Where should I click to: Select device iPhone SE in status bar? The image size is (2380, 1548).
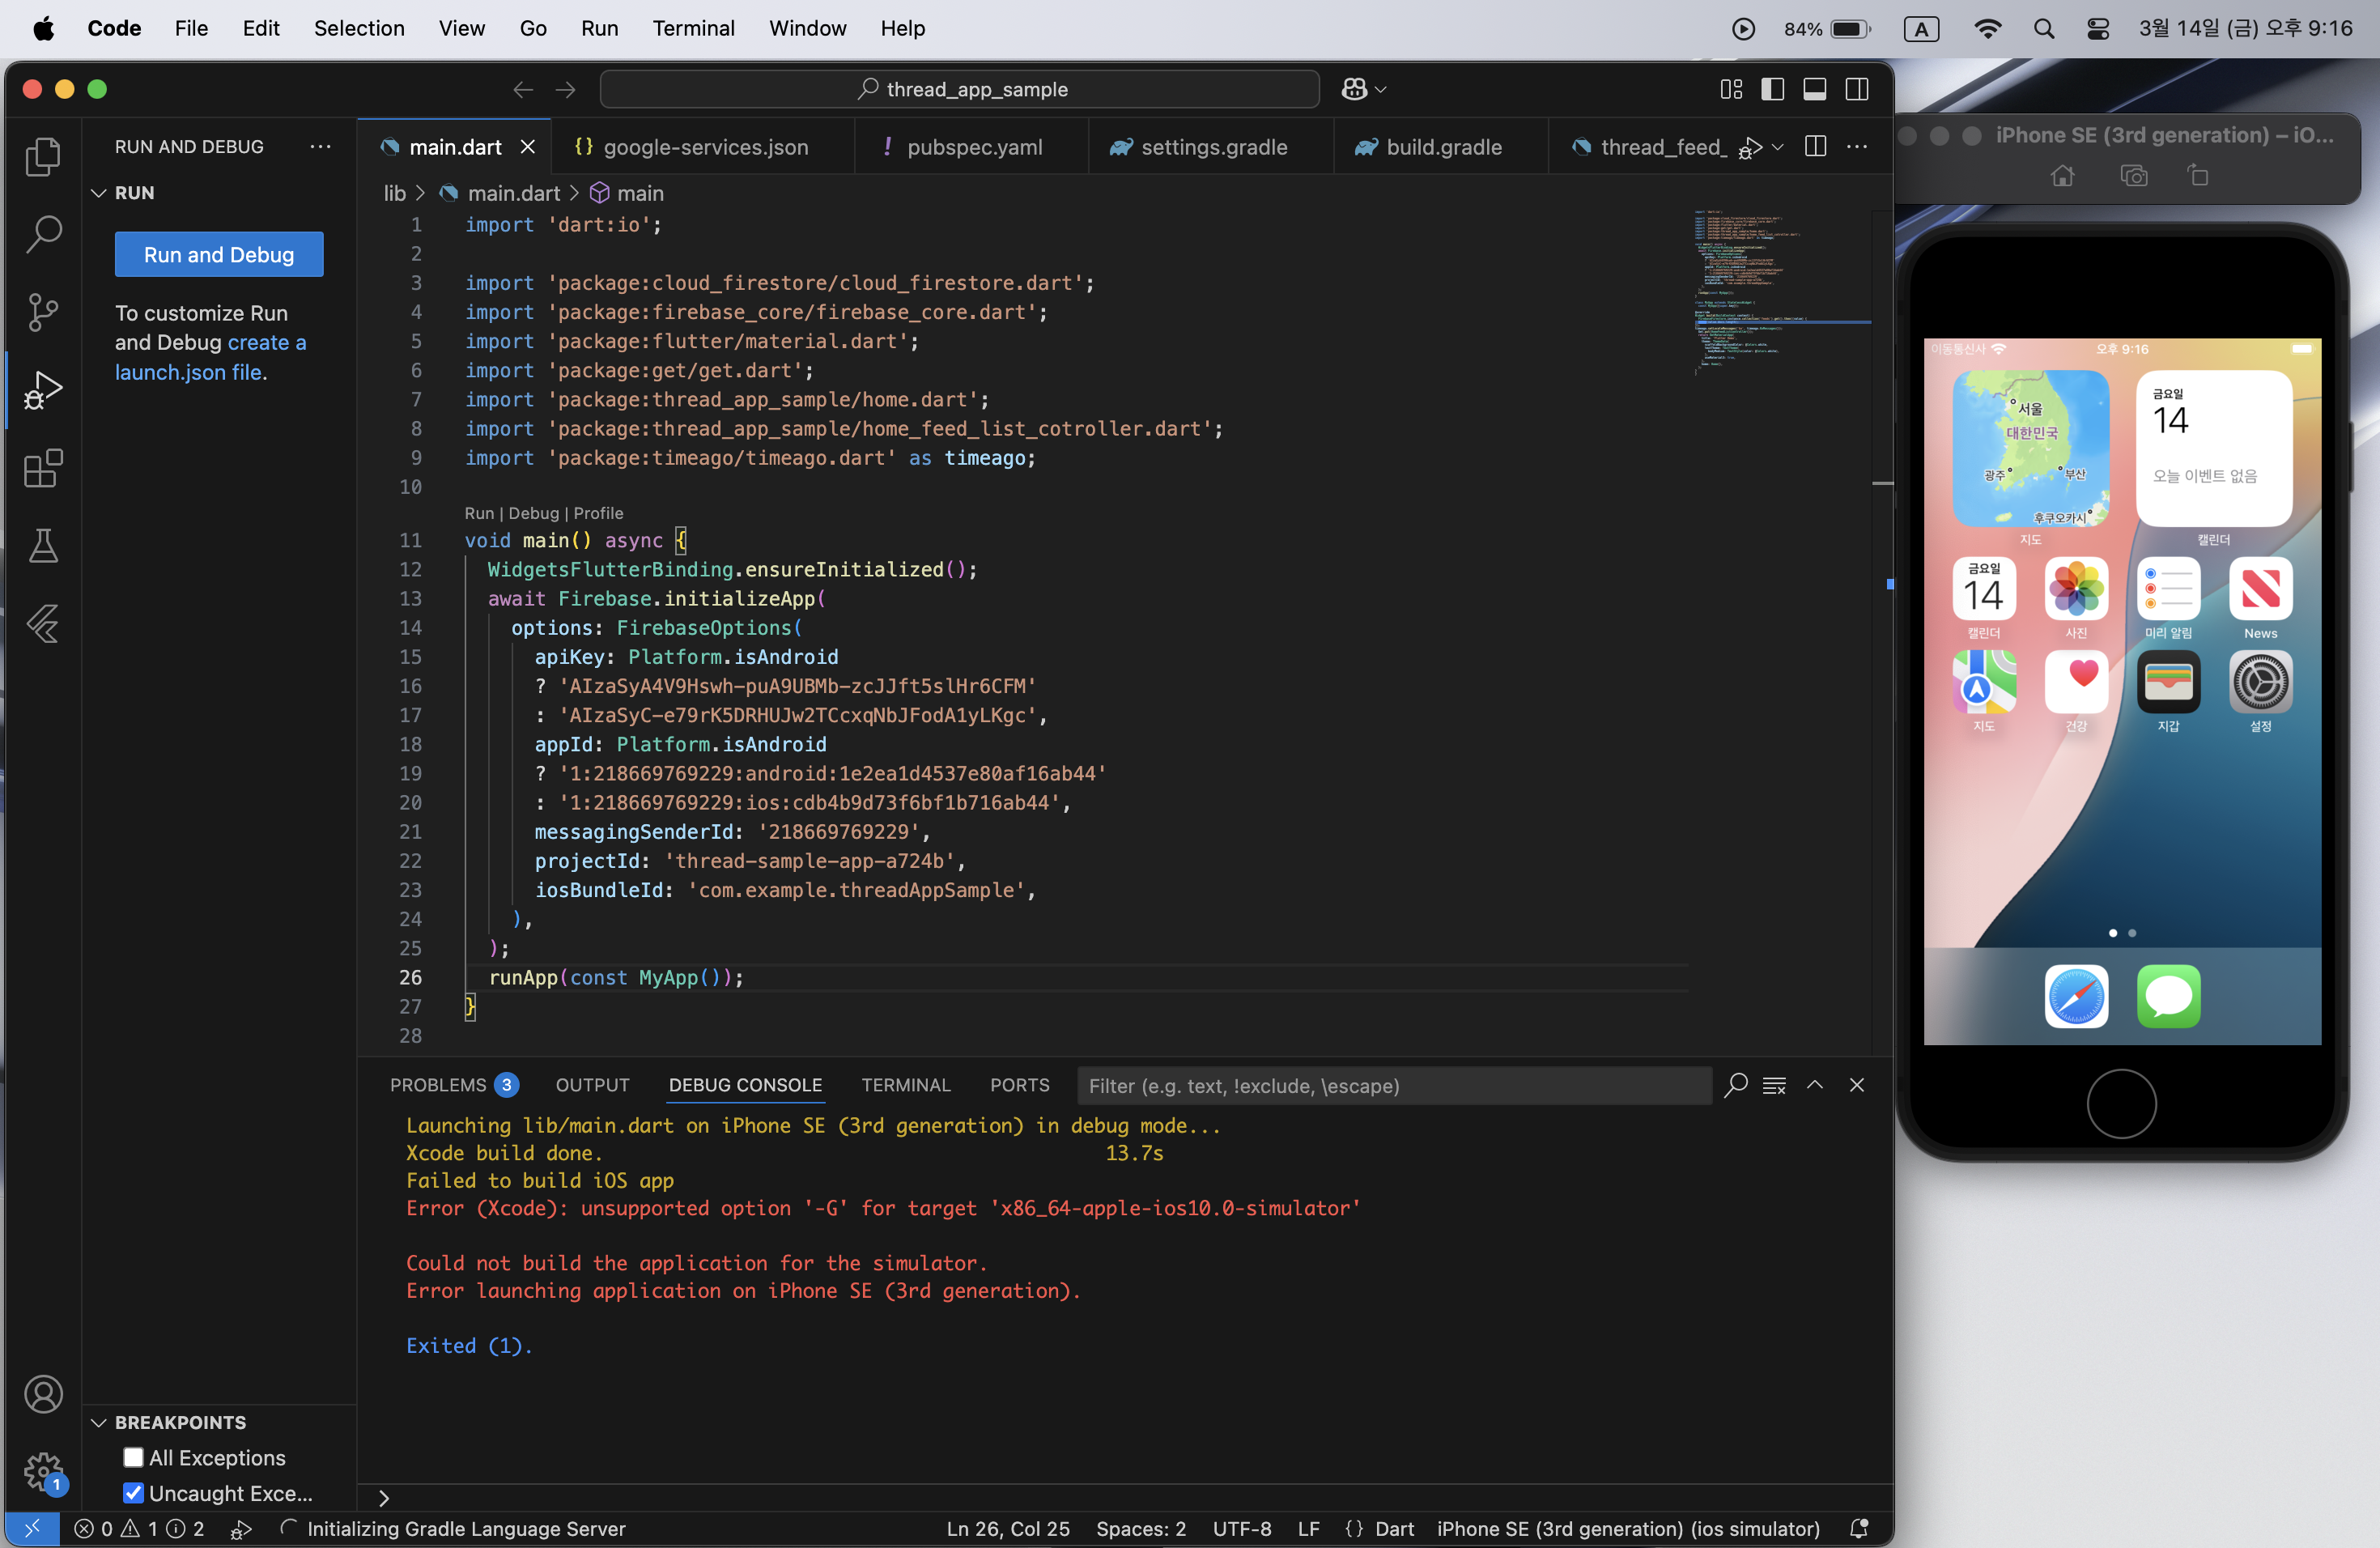(x=1628, y=1528)
